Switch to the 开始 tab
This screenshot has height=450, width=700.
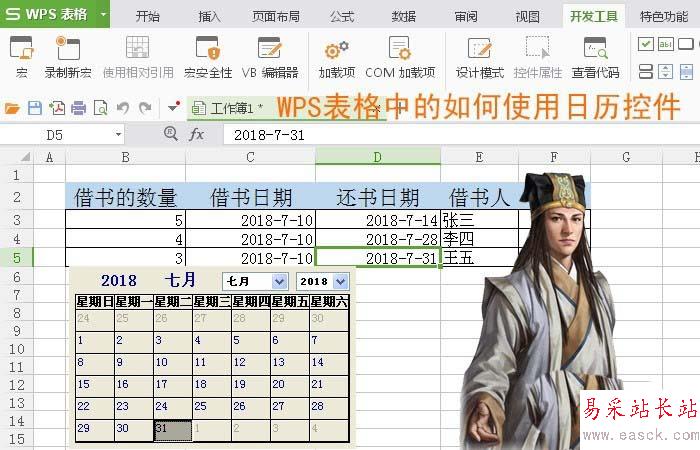coord(147,17)
